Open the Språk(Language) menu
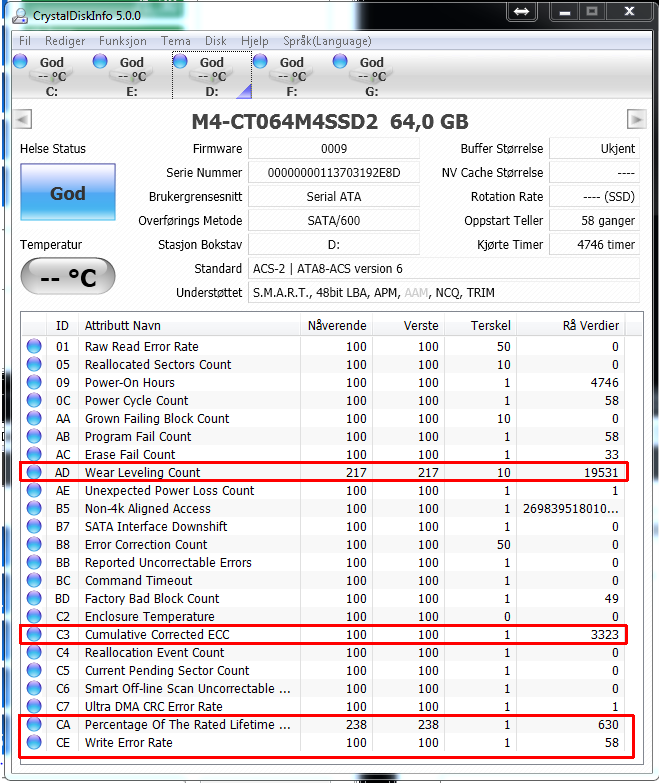The height and width of the screenshot is (783, 659). pyautogui.click(x=327, y=41)
